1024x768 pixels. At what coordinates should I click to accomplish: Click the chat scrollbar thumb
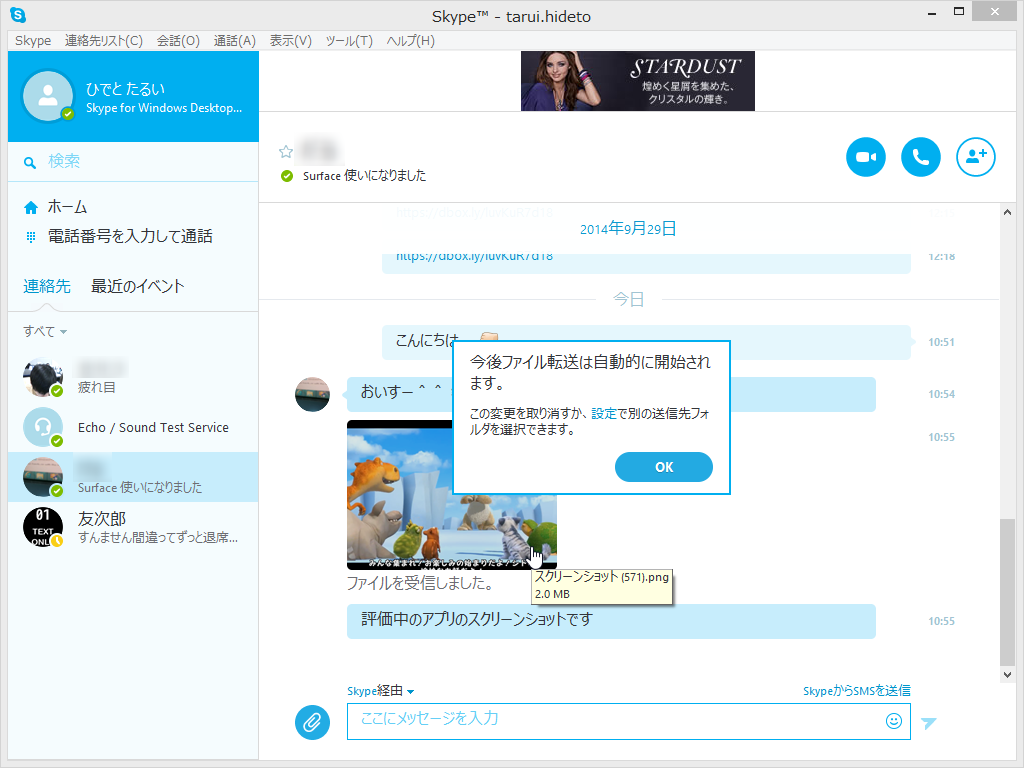click(1007, 591)
